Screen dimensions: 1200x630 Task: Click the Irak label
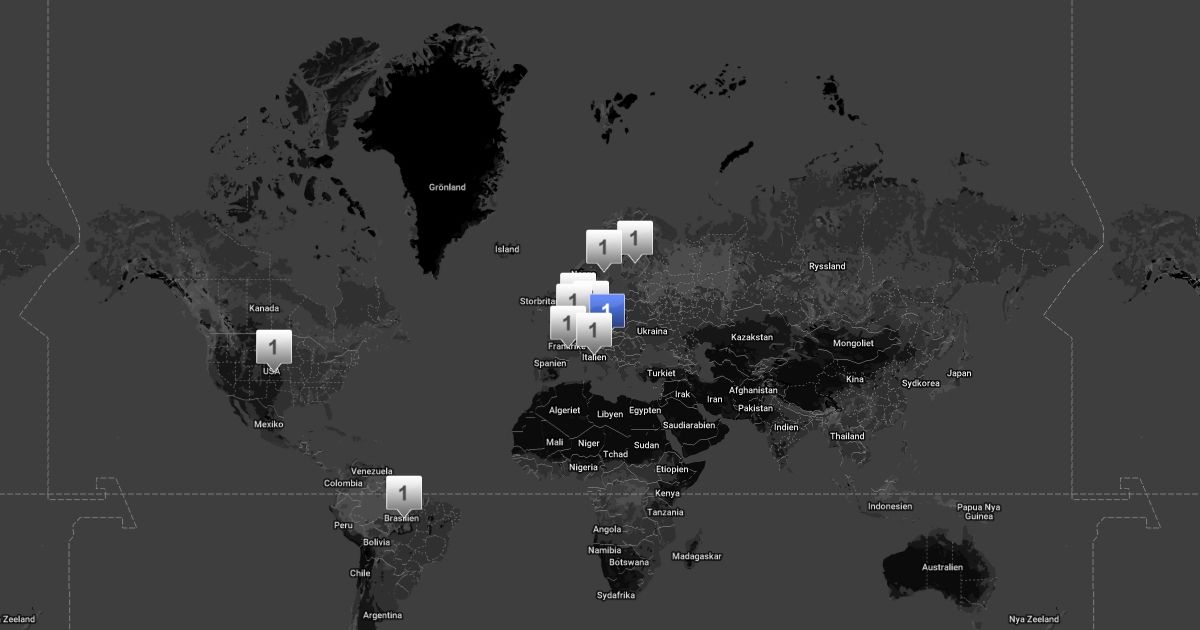682,394
